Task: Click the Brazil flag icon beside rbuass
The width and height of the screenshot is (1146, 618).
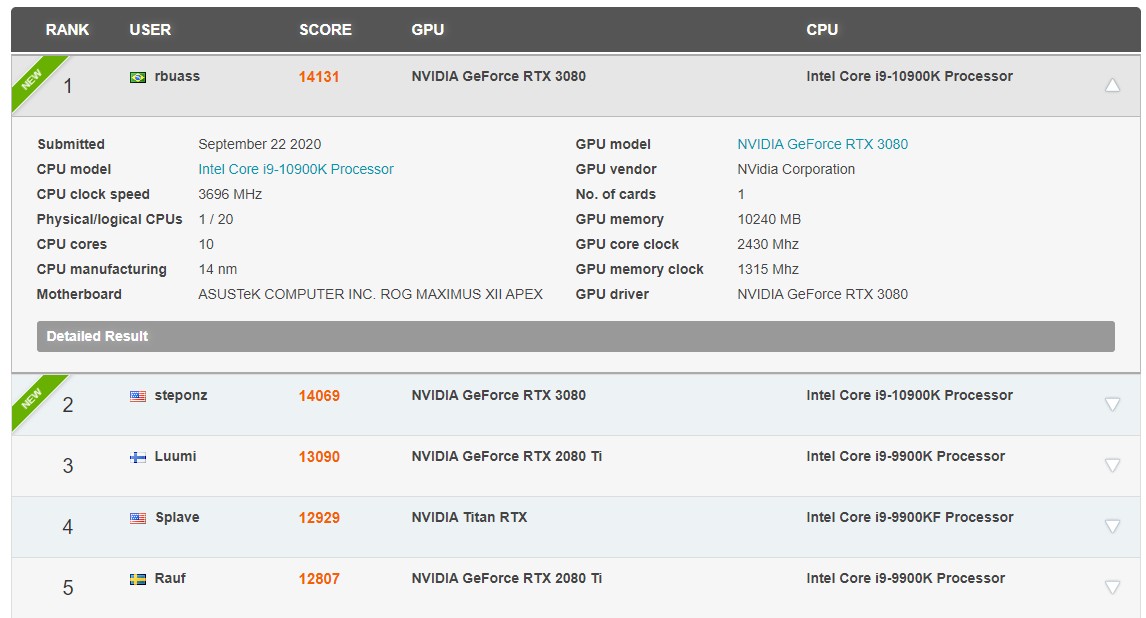Action: [138, 77]
